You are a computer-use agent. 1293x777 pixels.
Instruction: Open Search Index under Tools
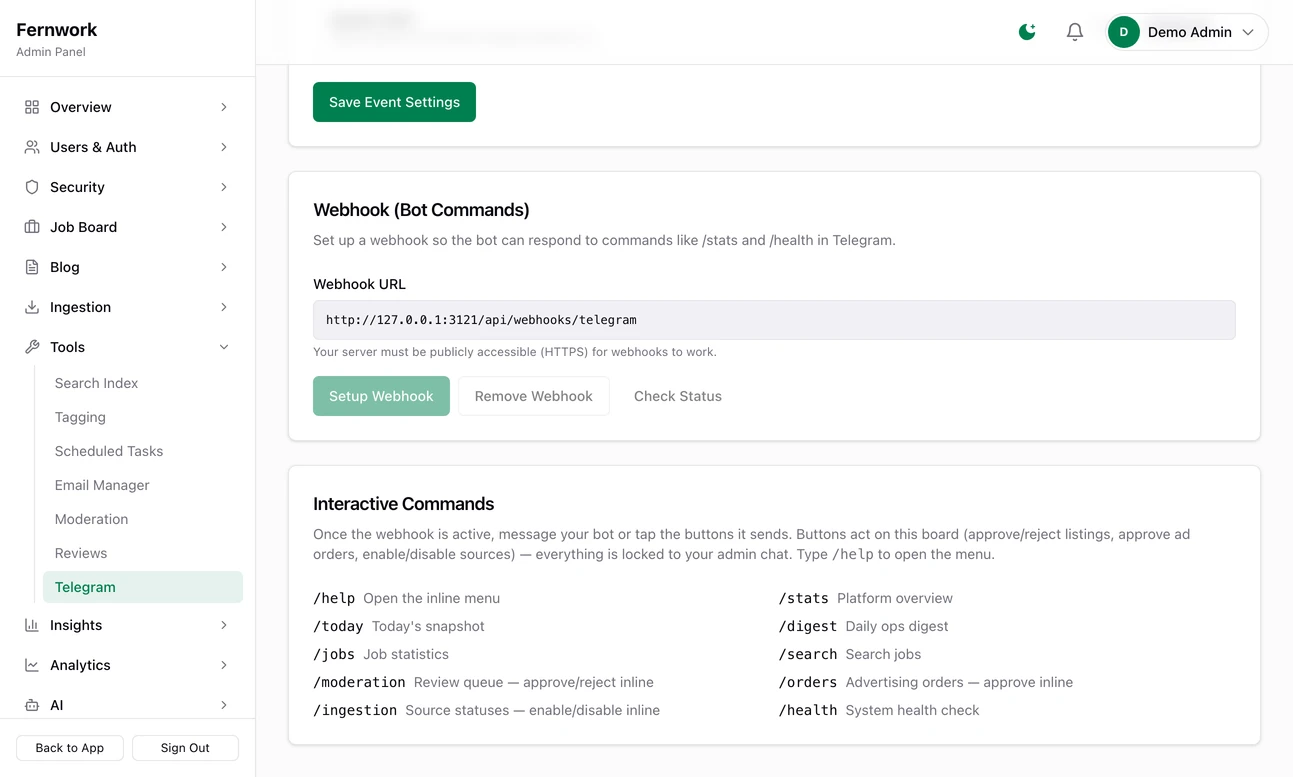(x=142, y=383)
